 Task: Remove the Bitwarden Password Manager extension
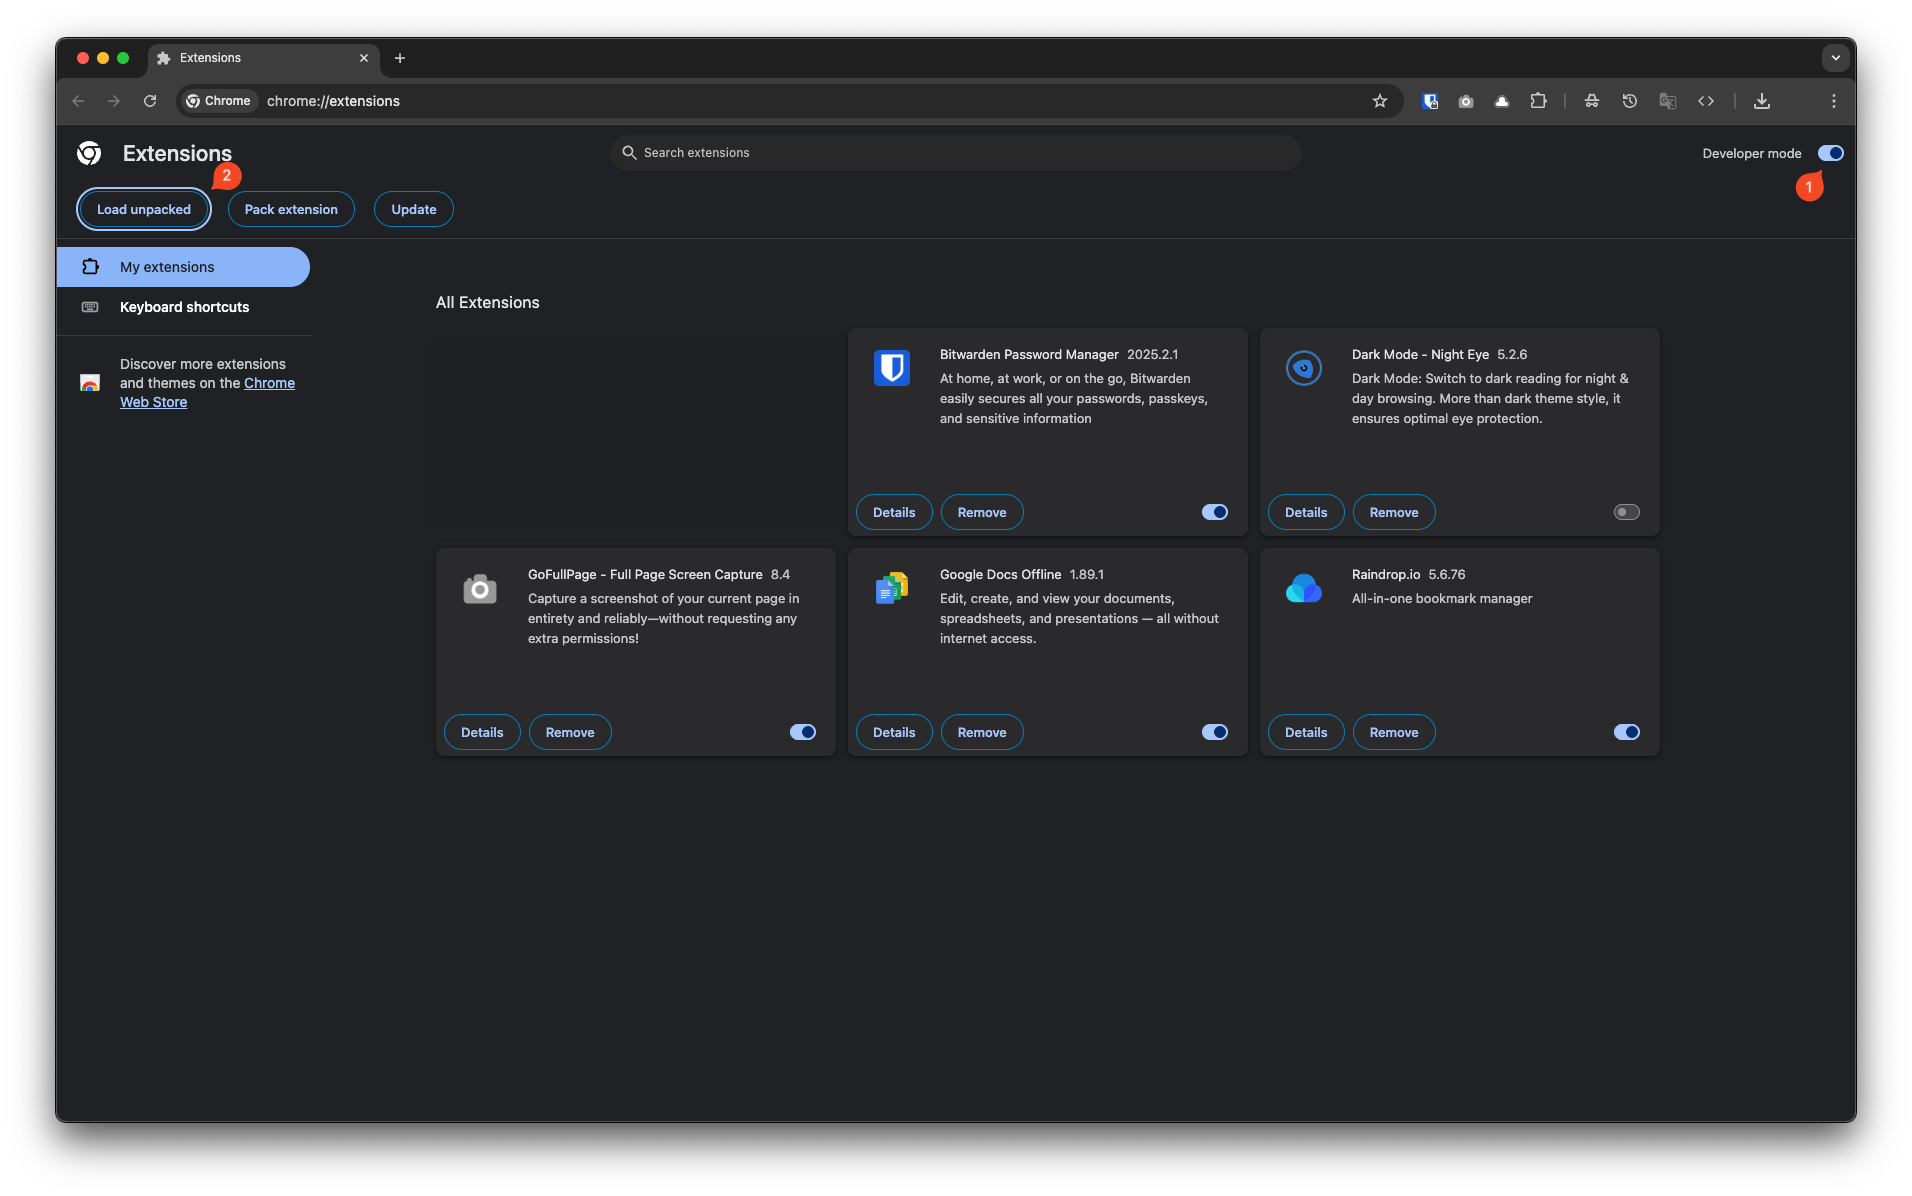coord(982,512)
